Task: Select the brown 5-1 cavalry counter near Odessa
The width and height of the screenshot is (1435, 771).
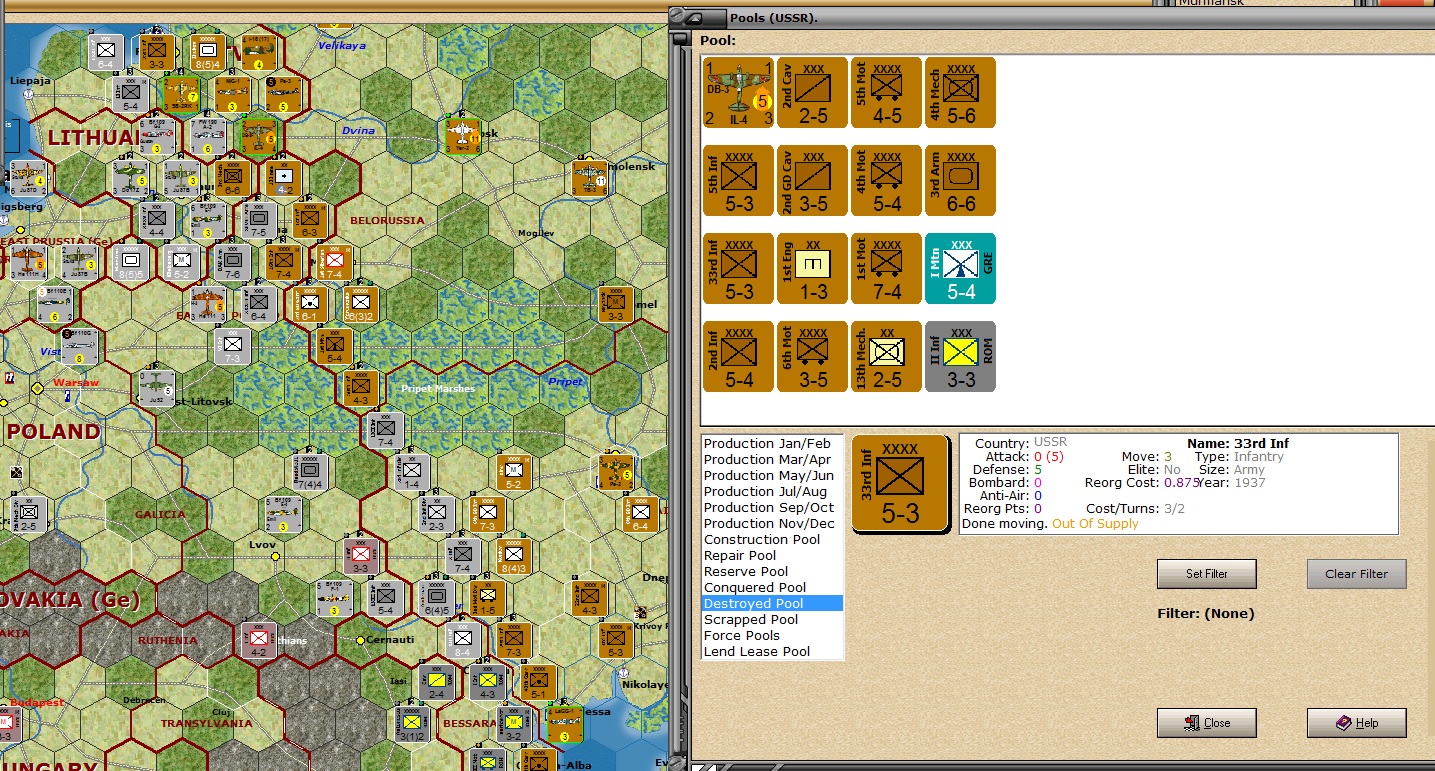Action: [x=538, y=681]
